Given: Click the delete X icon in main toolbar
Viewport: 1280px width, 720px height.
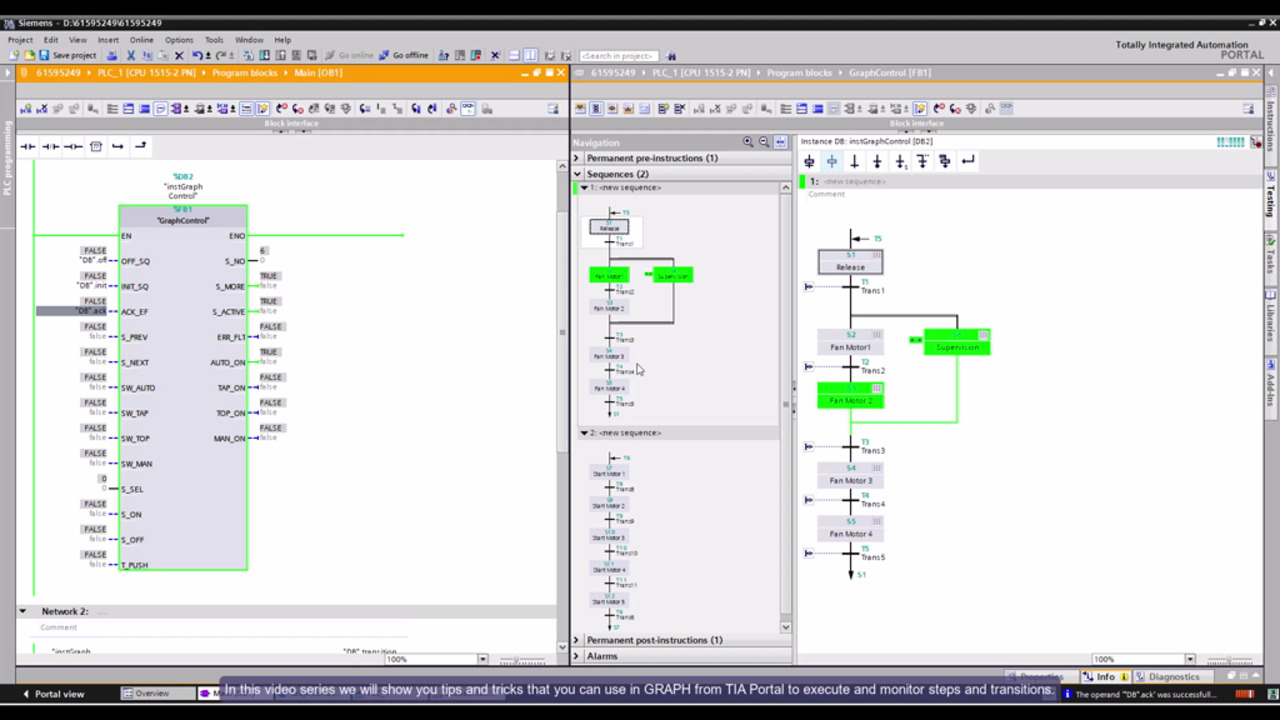Looking at the screenshot, I should [179, 55].
